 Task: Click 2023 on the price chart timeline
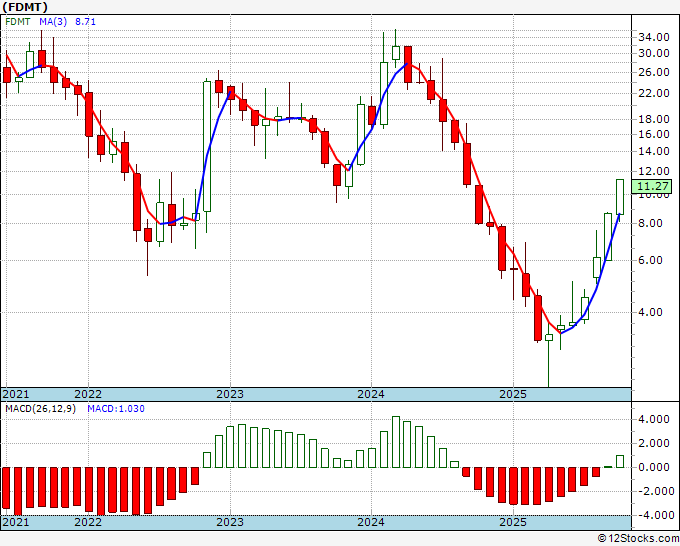pyautogui.click(x=230, y=394)
